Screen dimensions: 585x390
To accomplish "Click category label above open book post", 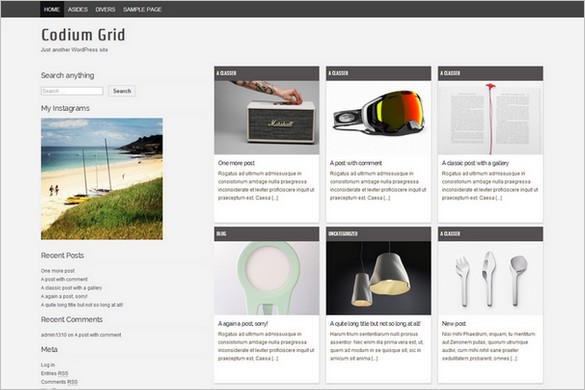I will coord(450,73).
